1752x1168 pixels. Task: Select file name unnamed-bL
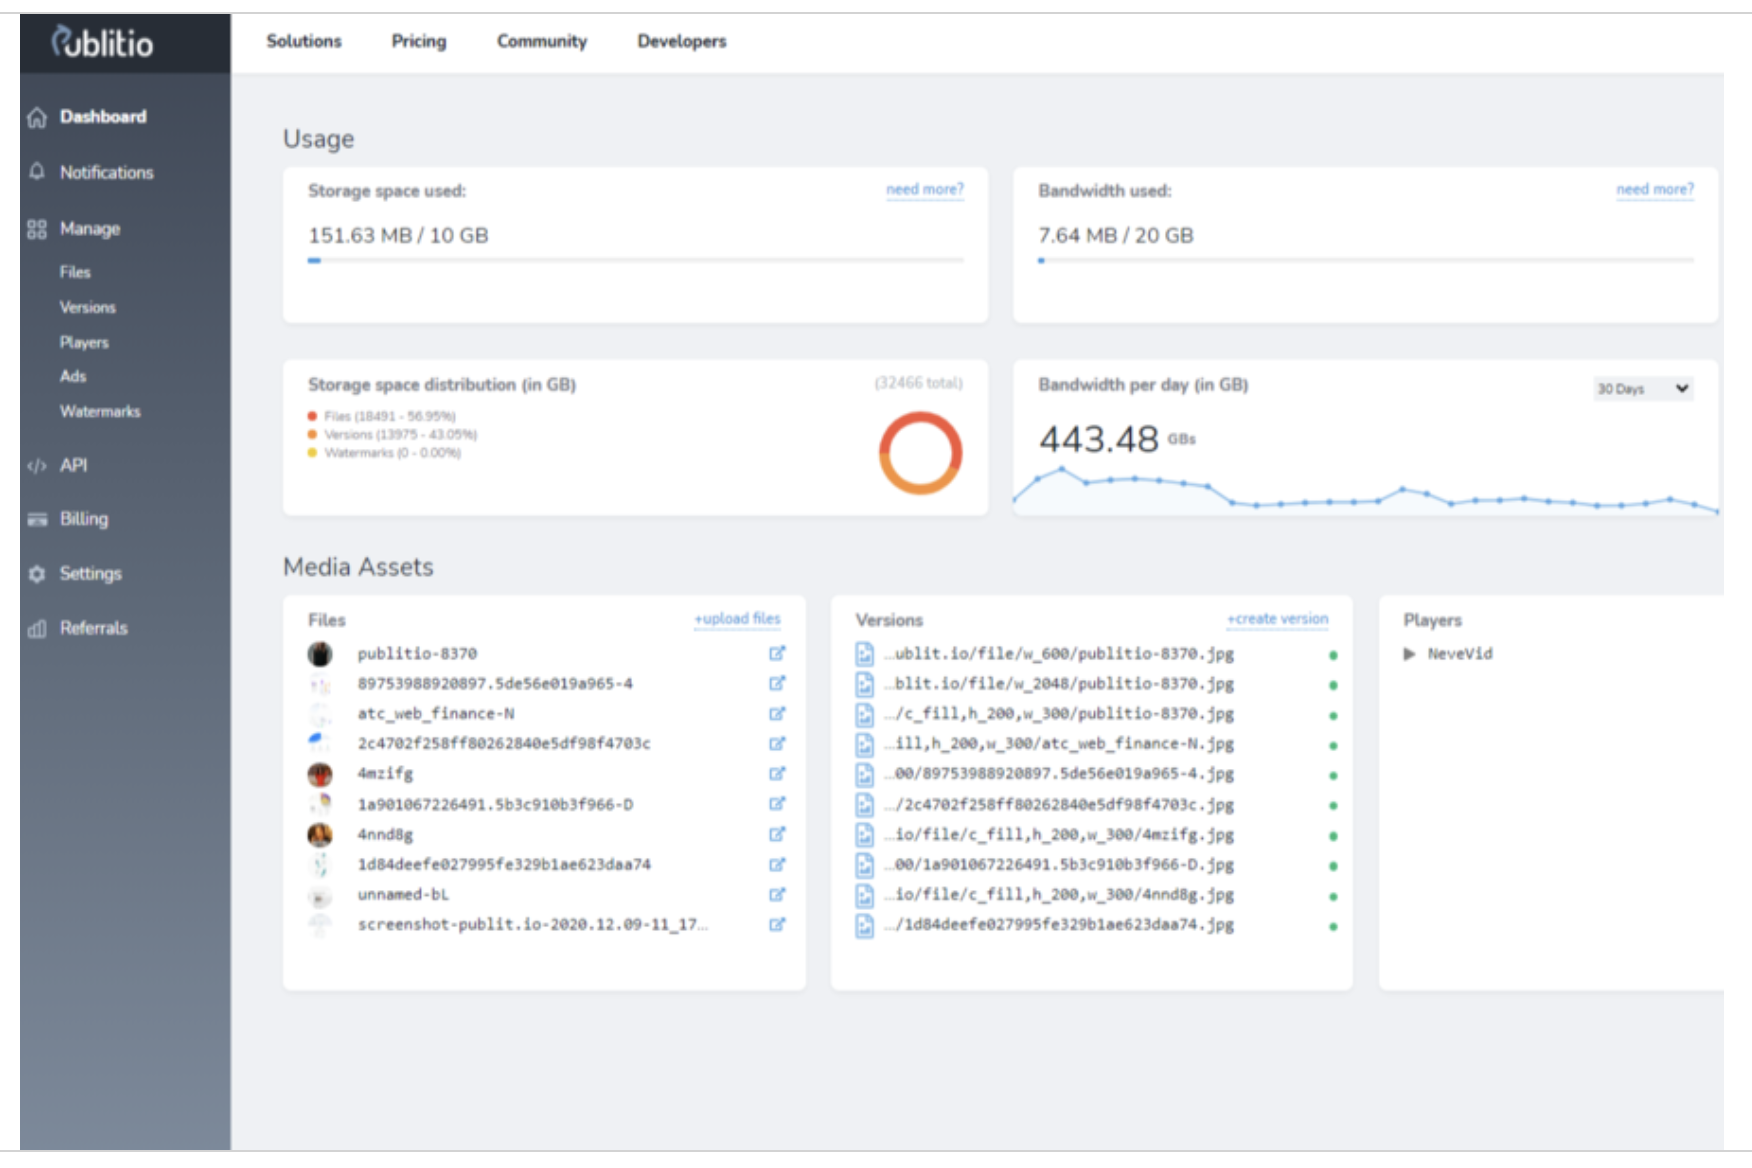403,894
